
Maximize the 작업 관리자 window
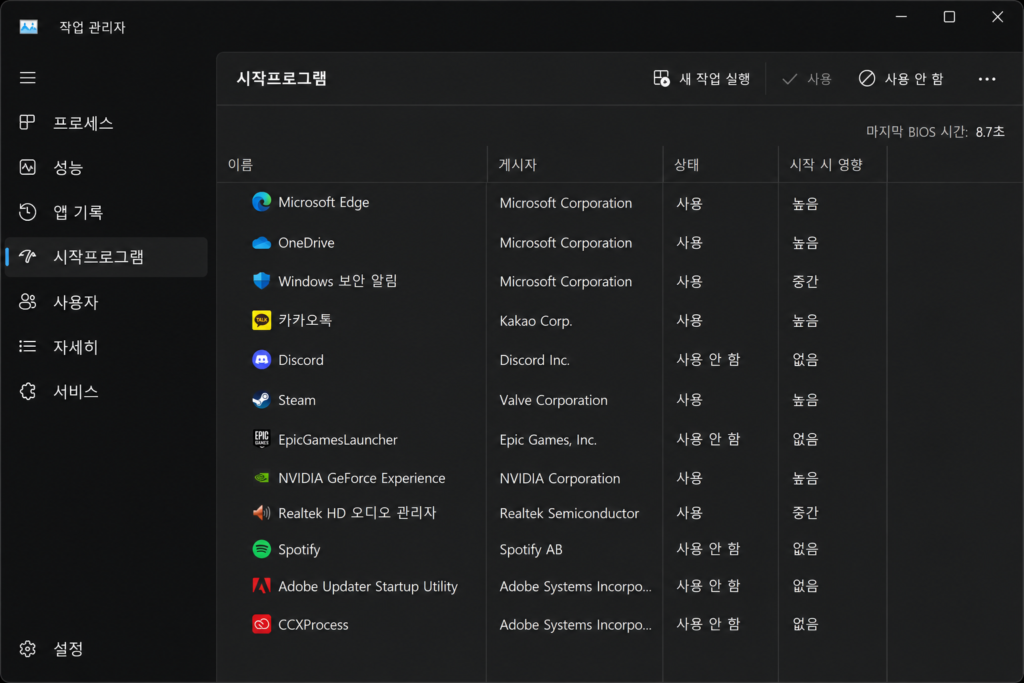949,17
